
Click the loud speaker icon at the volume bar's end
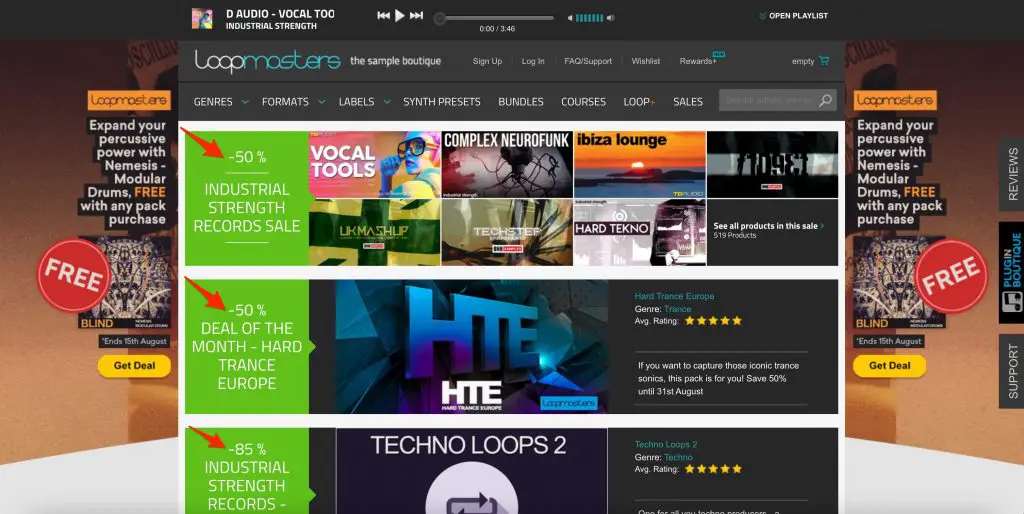click(x=610, y=18)
